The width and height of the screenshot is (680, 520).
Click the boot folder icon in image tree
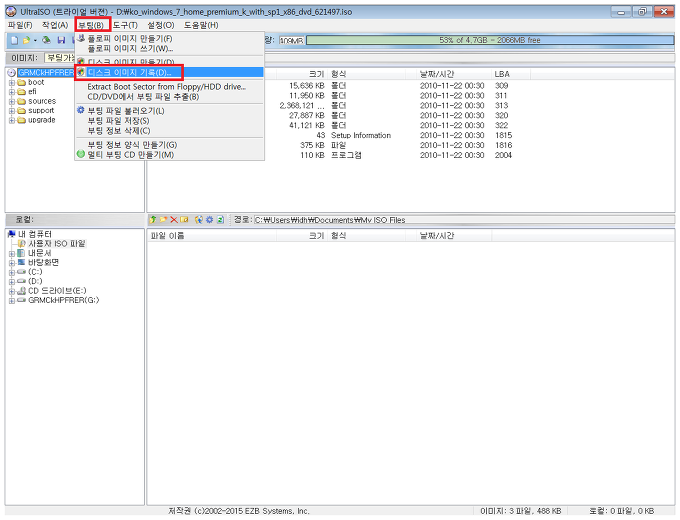[21, 82]
